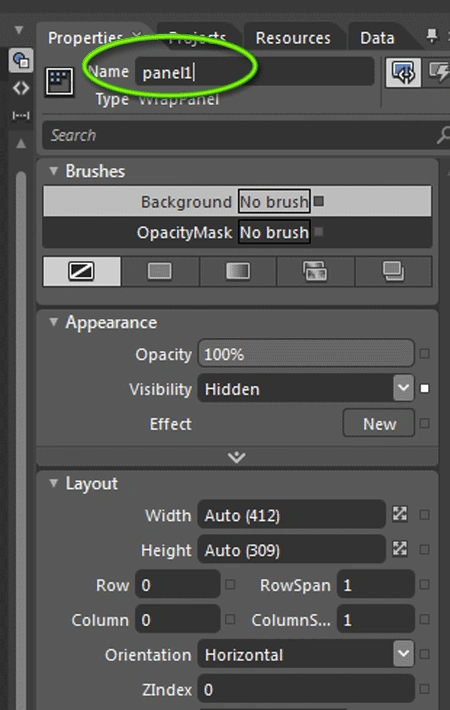Image resolution: width=450 pixels, height=710 pixels.
Task: Click Width advanced options square
Action: (425, 515)
